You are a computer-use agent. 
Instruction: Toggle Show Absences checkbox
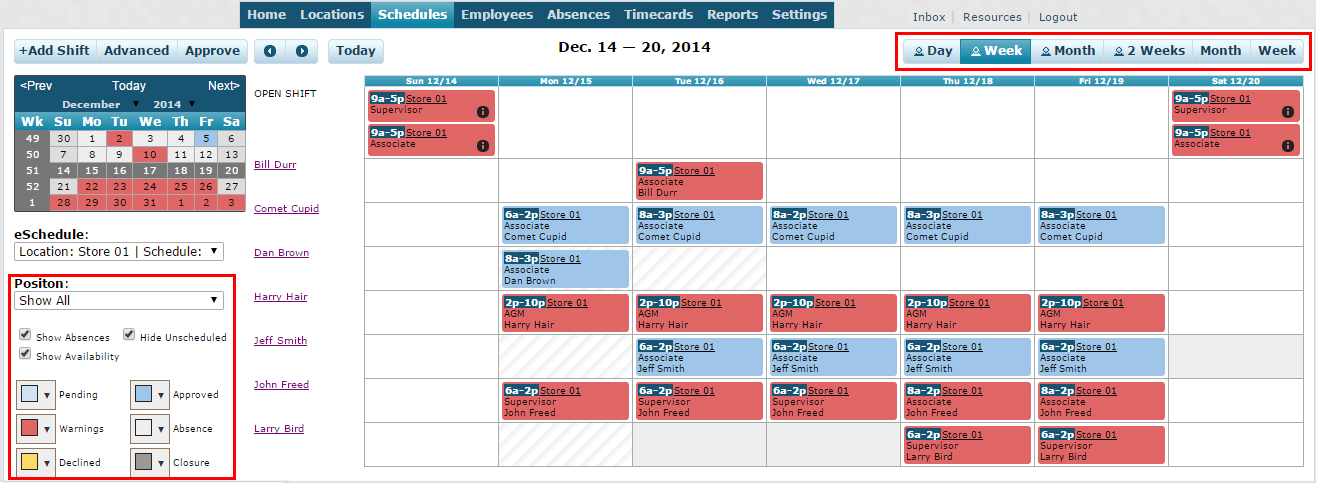[x=25, y=336]
